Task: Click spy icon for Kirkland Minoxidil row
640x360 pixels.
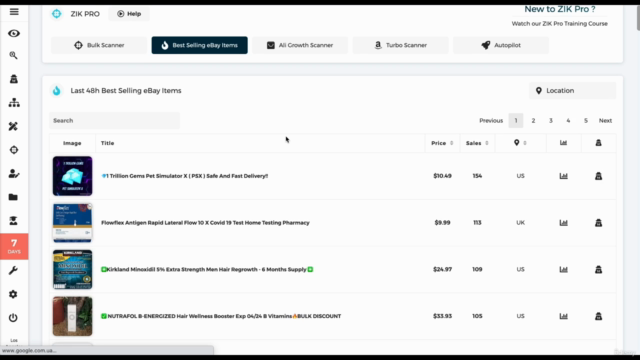Action: coord(598,269)
